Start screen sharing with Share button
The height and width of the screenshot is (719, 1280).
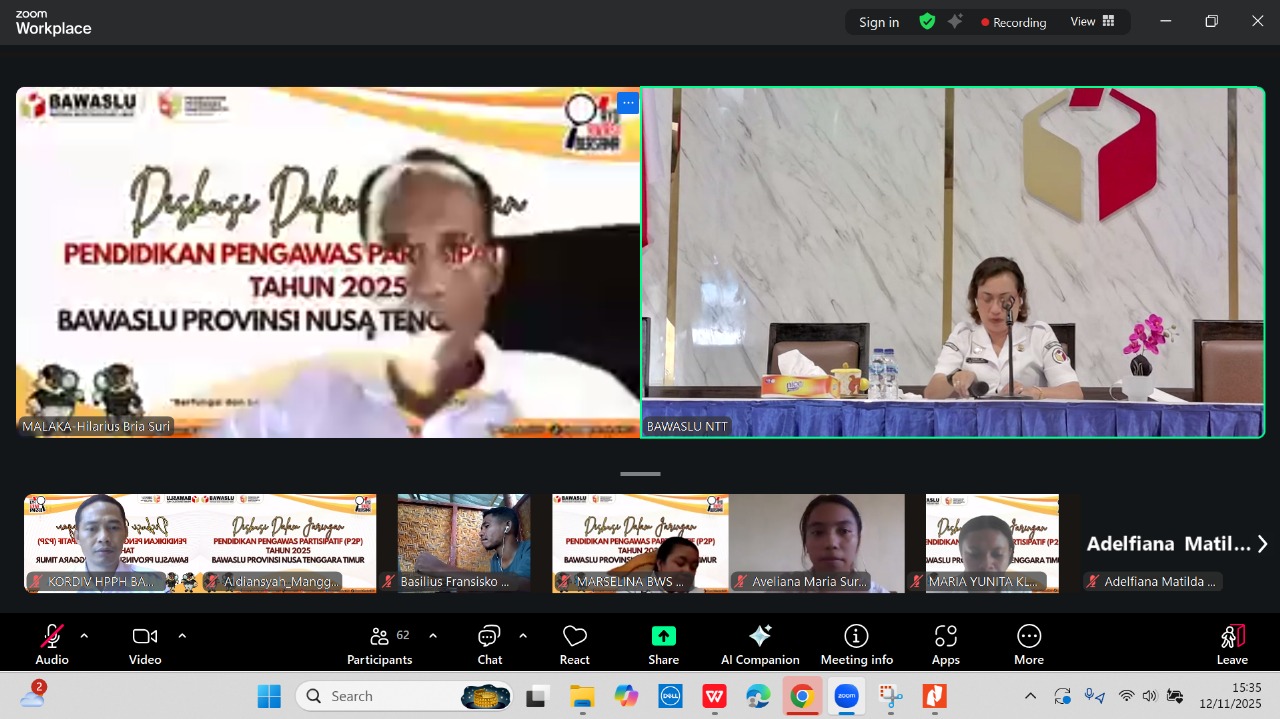tap(663, 644)
